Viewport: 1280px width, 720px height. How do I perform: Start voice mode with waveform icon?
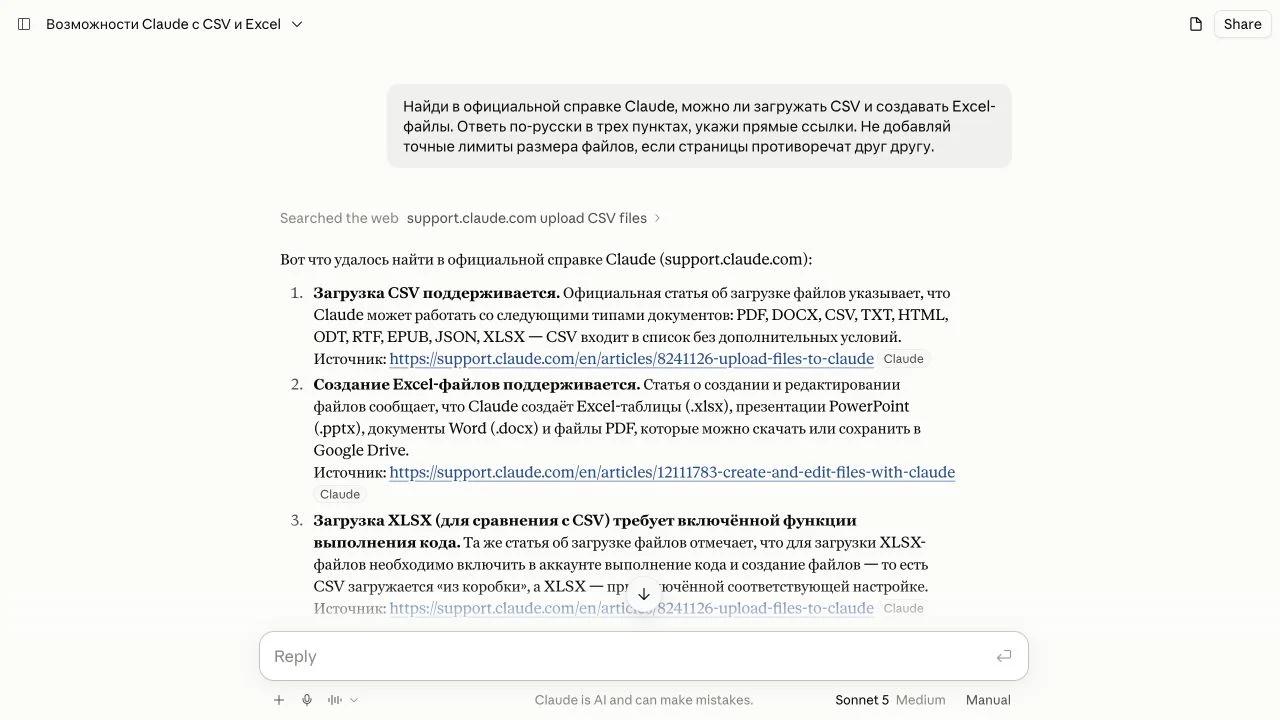[336, 700]
